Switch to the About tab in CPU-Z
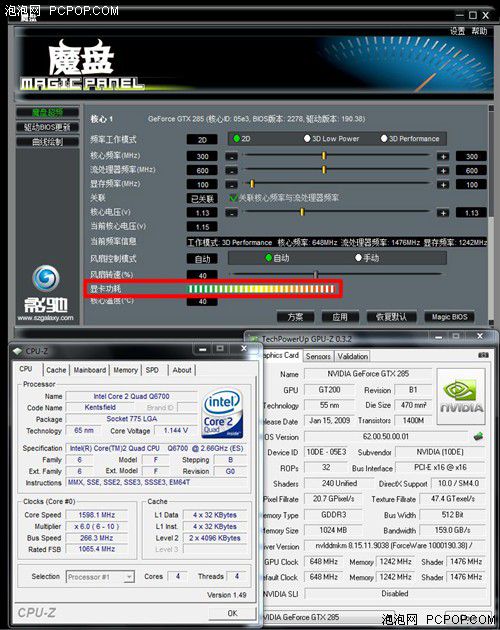 182,370
